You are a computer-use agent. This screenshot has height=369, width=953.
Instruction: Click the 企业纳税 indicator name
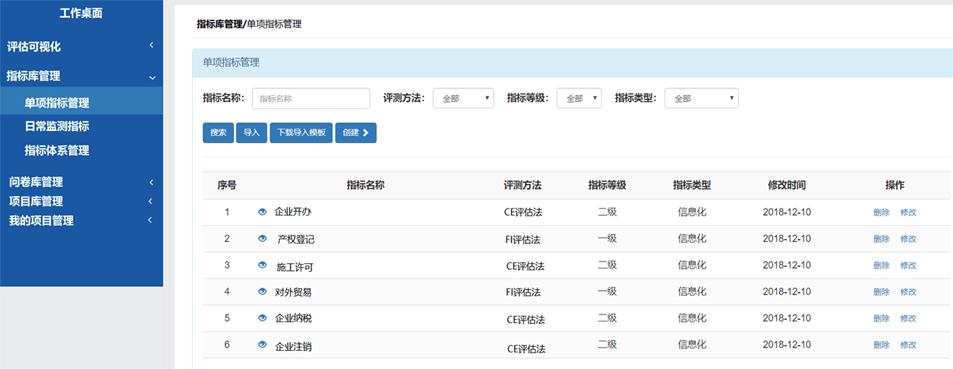tap(293, 318)
